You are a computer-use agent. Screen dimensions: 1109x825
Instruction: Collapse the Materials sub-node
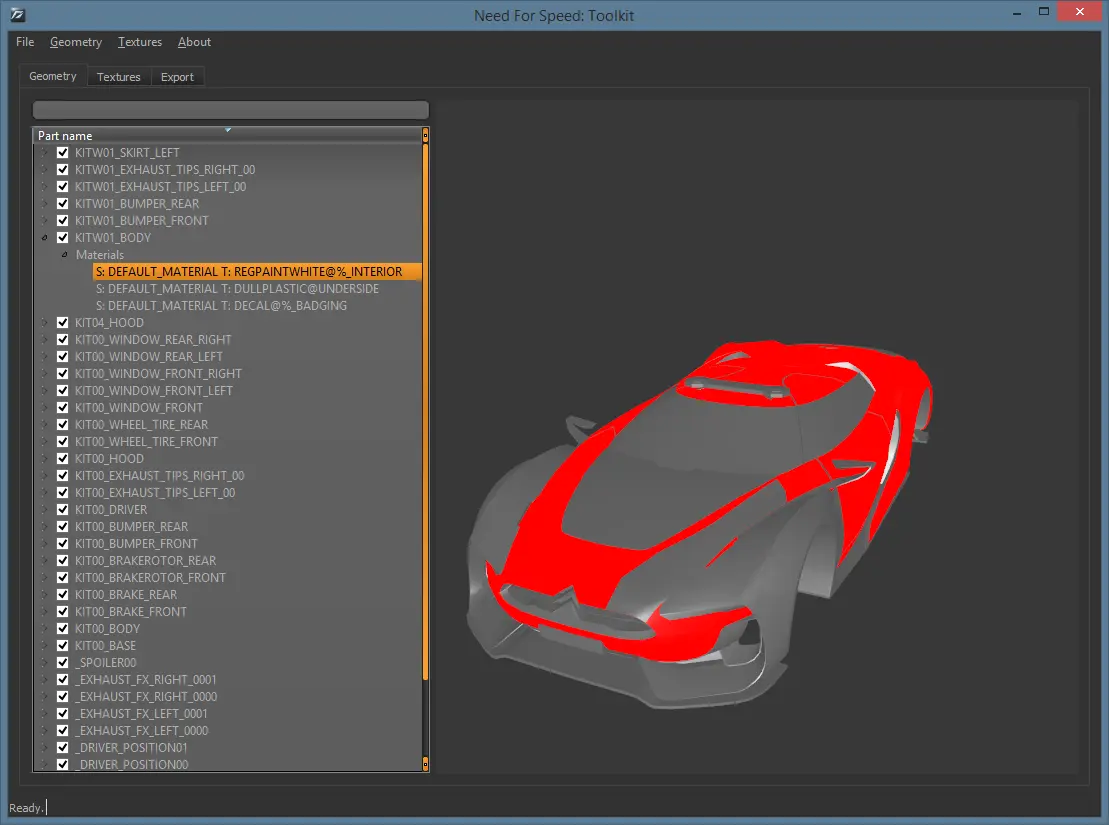pyautogui.click(x=64, y=255)
